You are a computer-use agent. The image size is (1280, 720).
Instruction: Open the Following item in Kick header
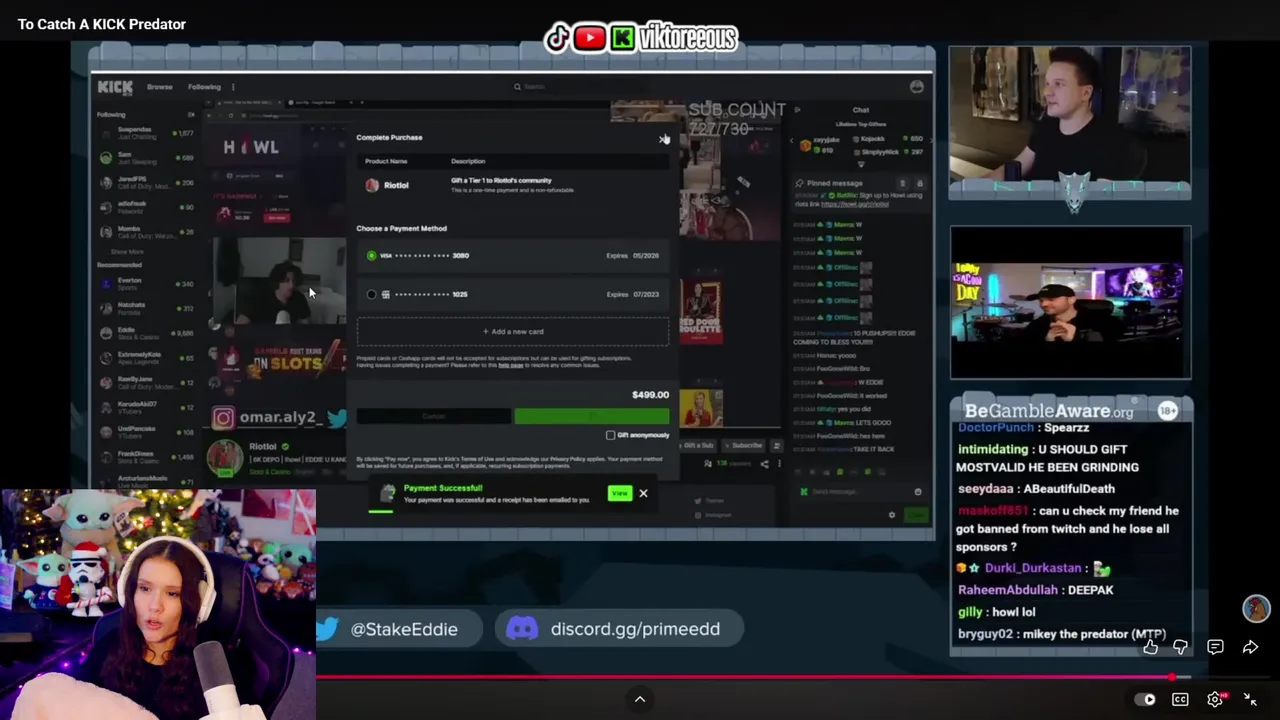(204, 87)
